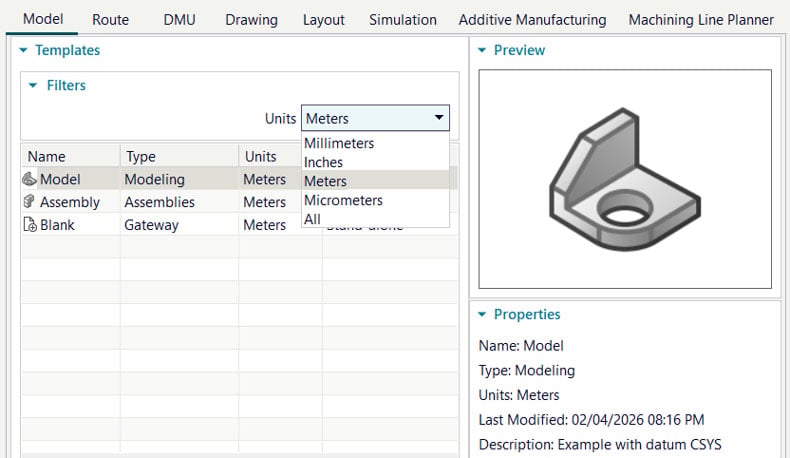This screenshot has height=458, width=790.
Task: Click the Modeling type cell
Action: 154,179
